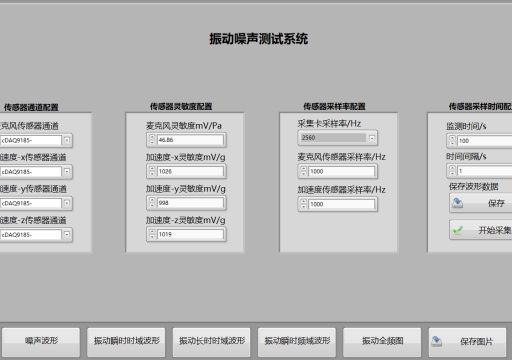Click the 加速度传感器采样率/Hz input field
Viewport: 512px width, 360px height.
(342, 204)
